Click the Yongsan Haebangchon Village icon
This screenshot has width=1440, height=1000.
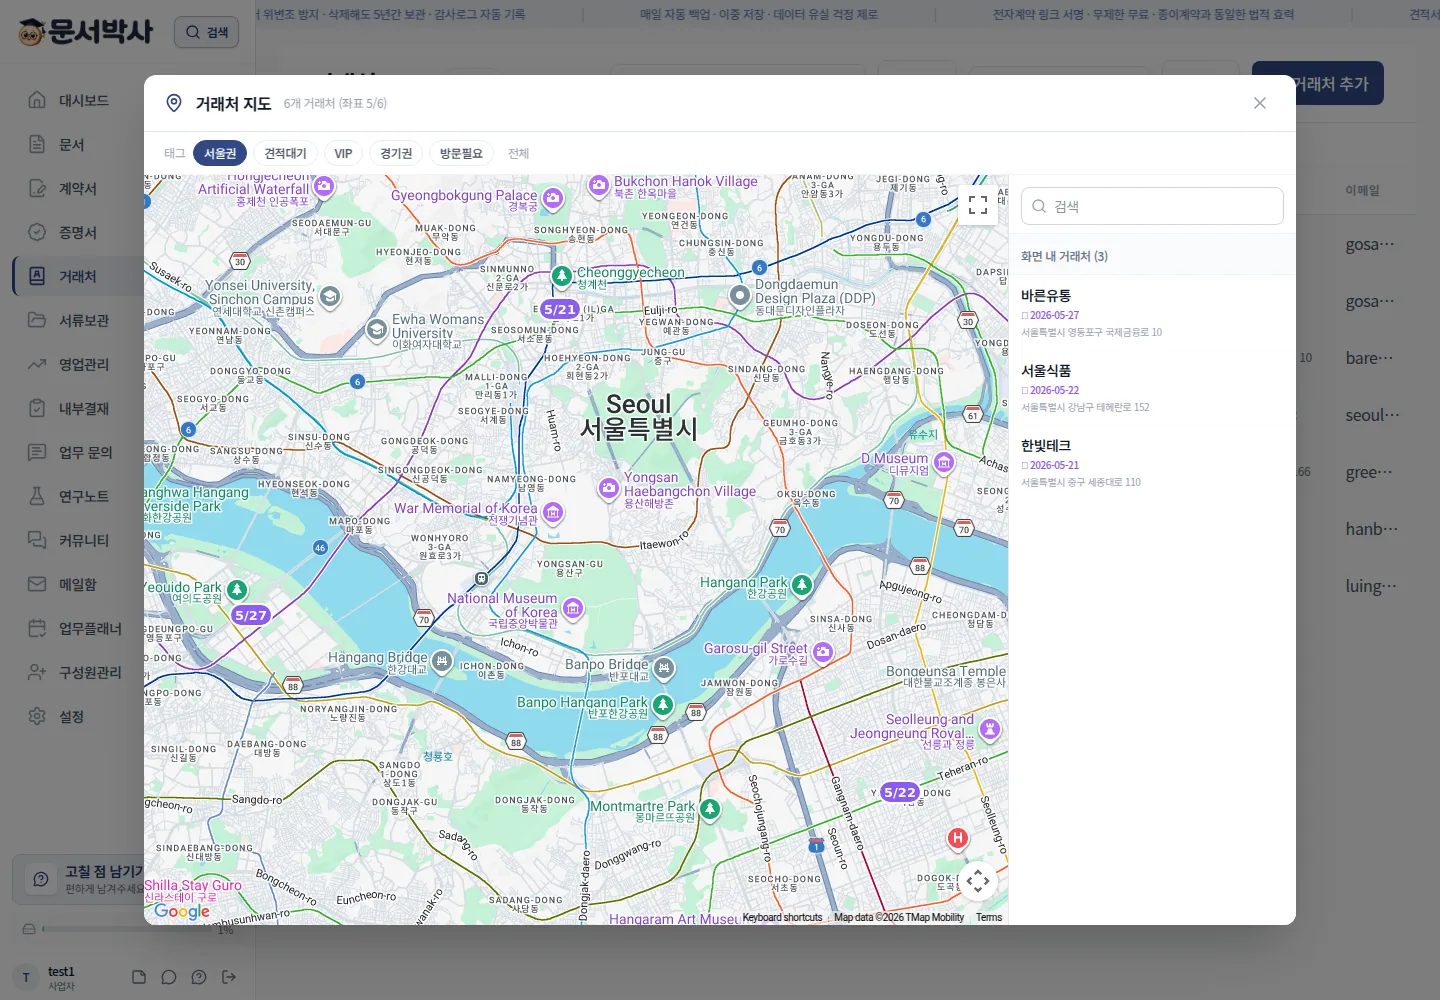pos(609,488)
